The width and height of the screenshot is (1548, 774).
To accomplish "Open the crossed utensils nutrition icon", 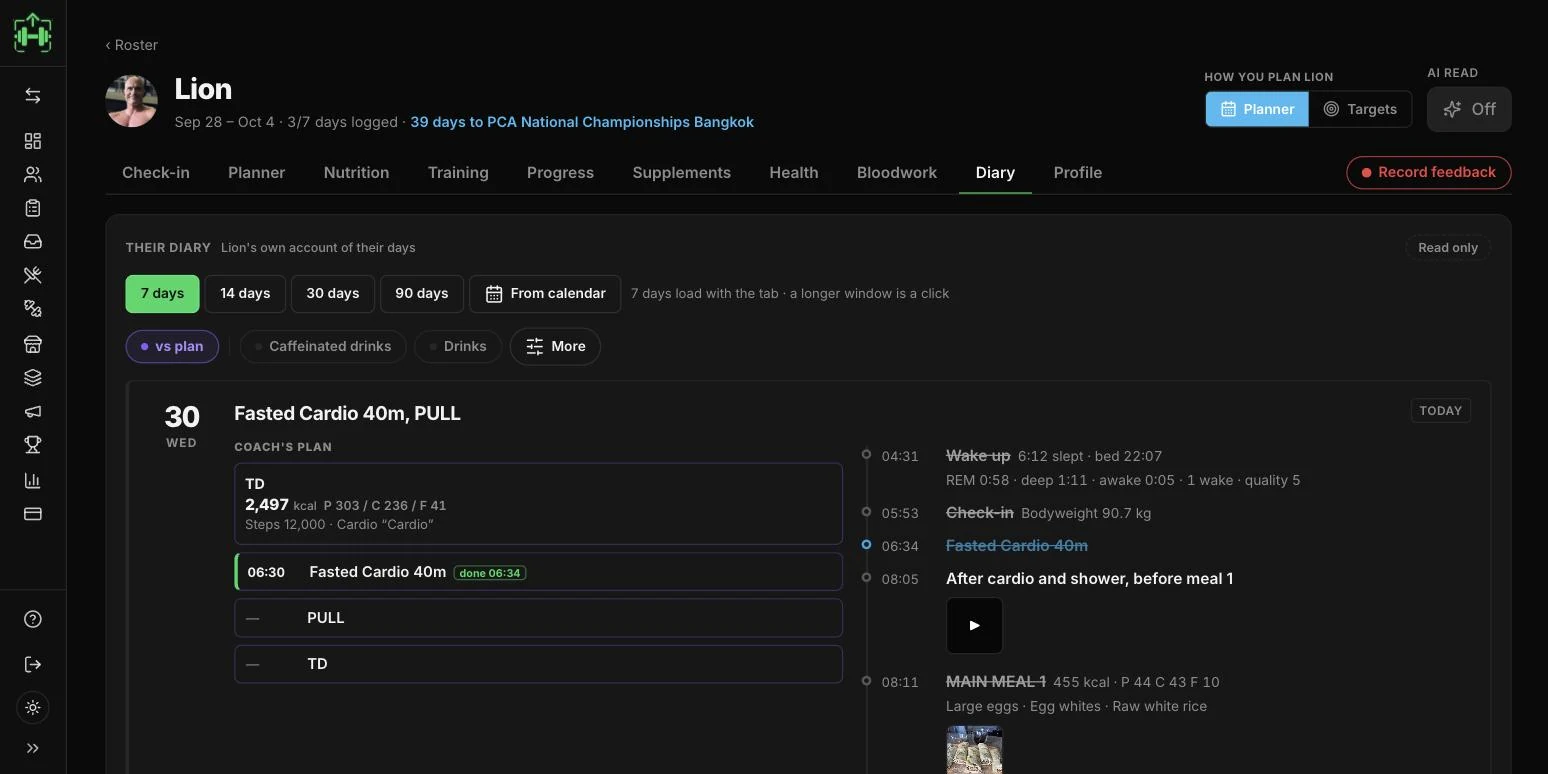I will coord(33,276).
